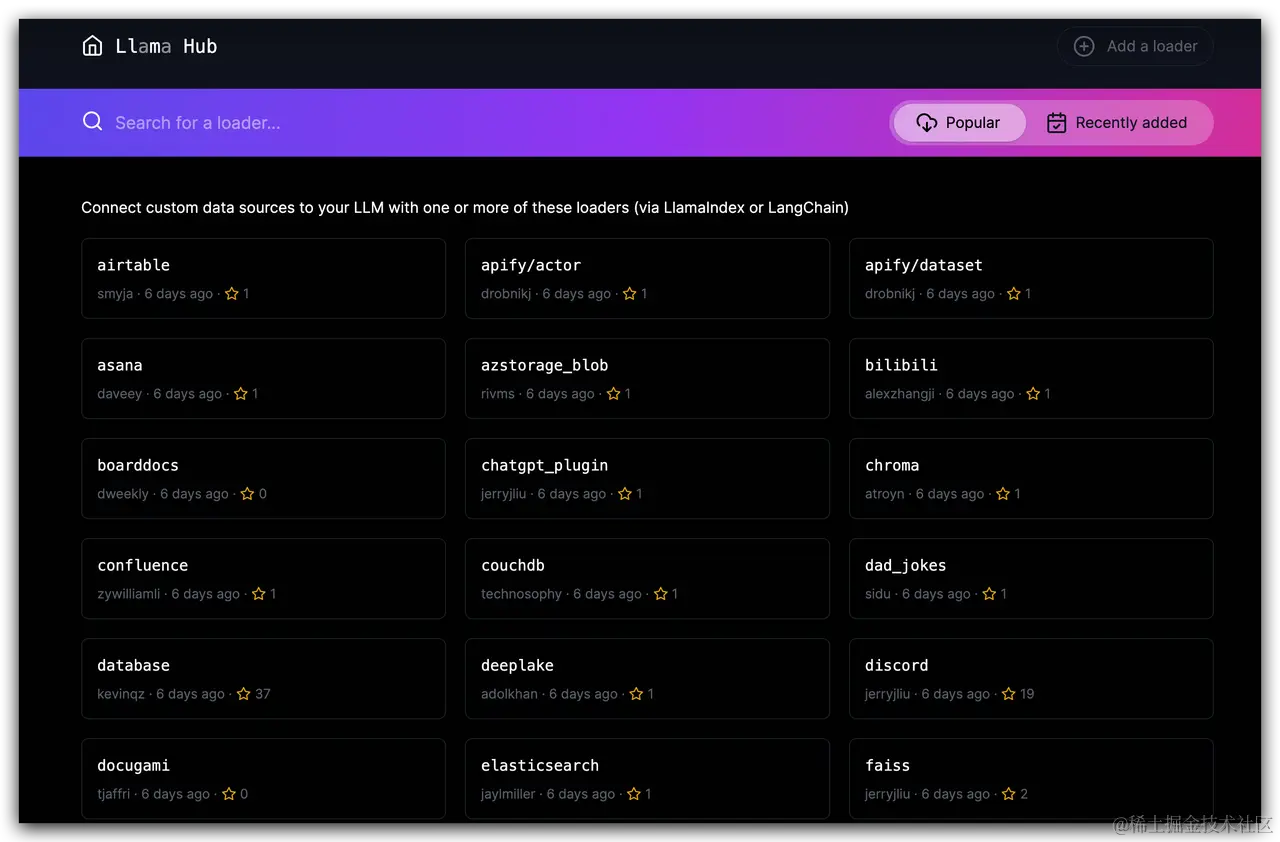Click the star icon on bilibili card
The width and height of the screenshot is (1280, 842).
[x=1034, y=394]
